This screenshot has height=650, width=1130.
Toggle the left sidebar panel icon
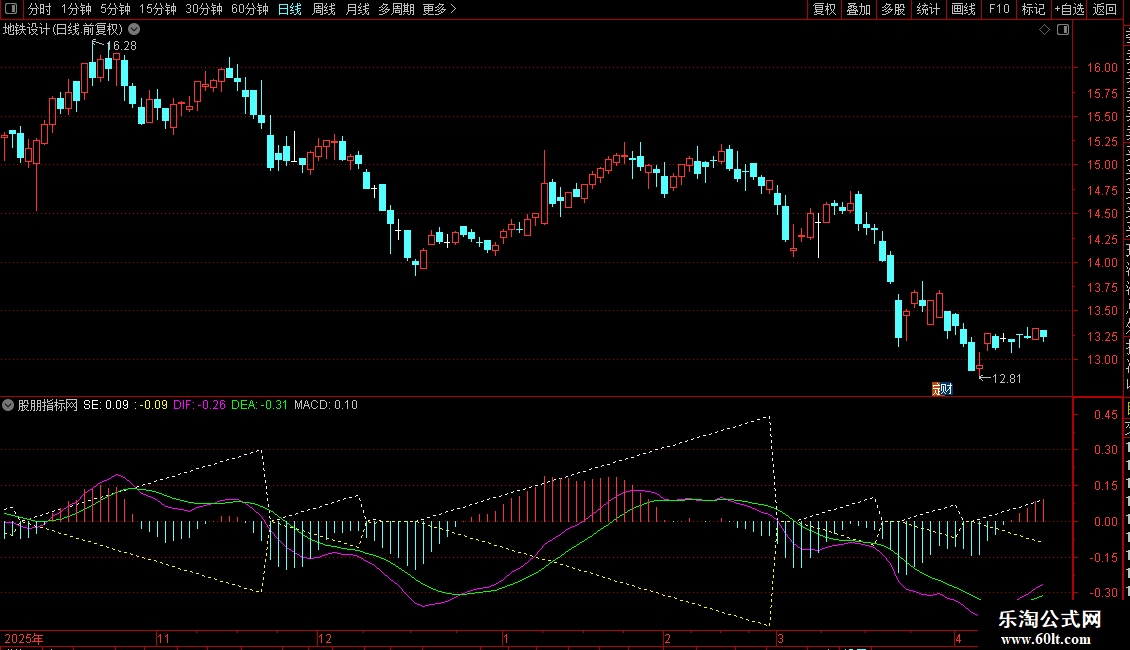[x=11, y=9]
